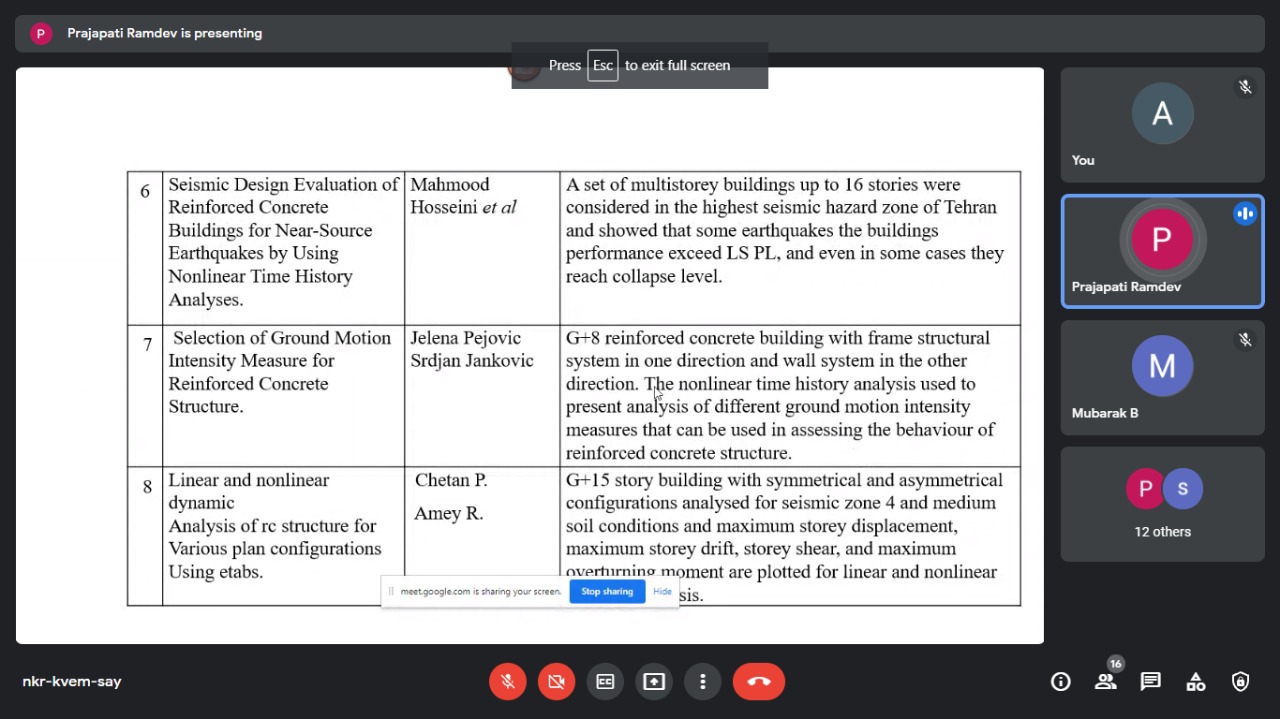Image resolution: width=1280 pixels, height=719 pixels.
Task: Click participant count badge 16
Action: click(1116, 664)
